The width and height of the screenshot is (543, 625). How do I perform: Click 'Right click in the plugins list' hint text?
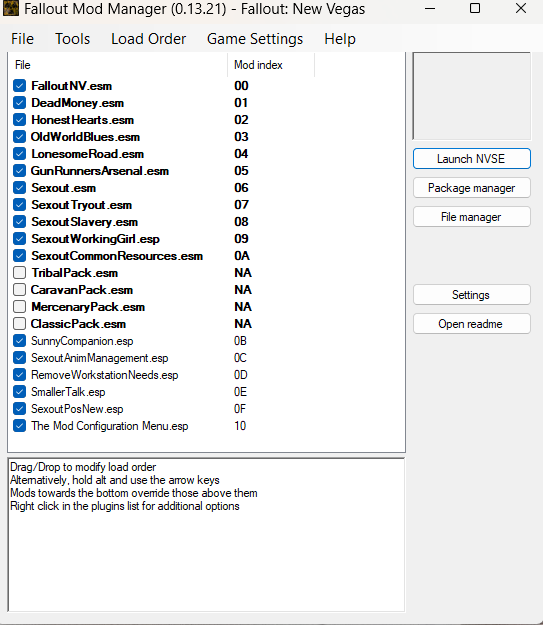coord(124,506)
